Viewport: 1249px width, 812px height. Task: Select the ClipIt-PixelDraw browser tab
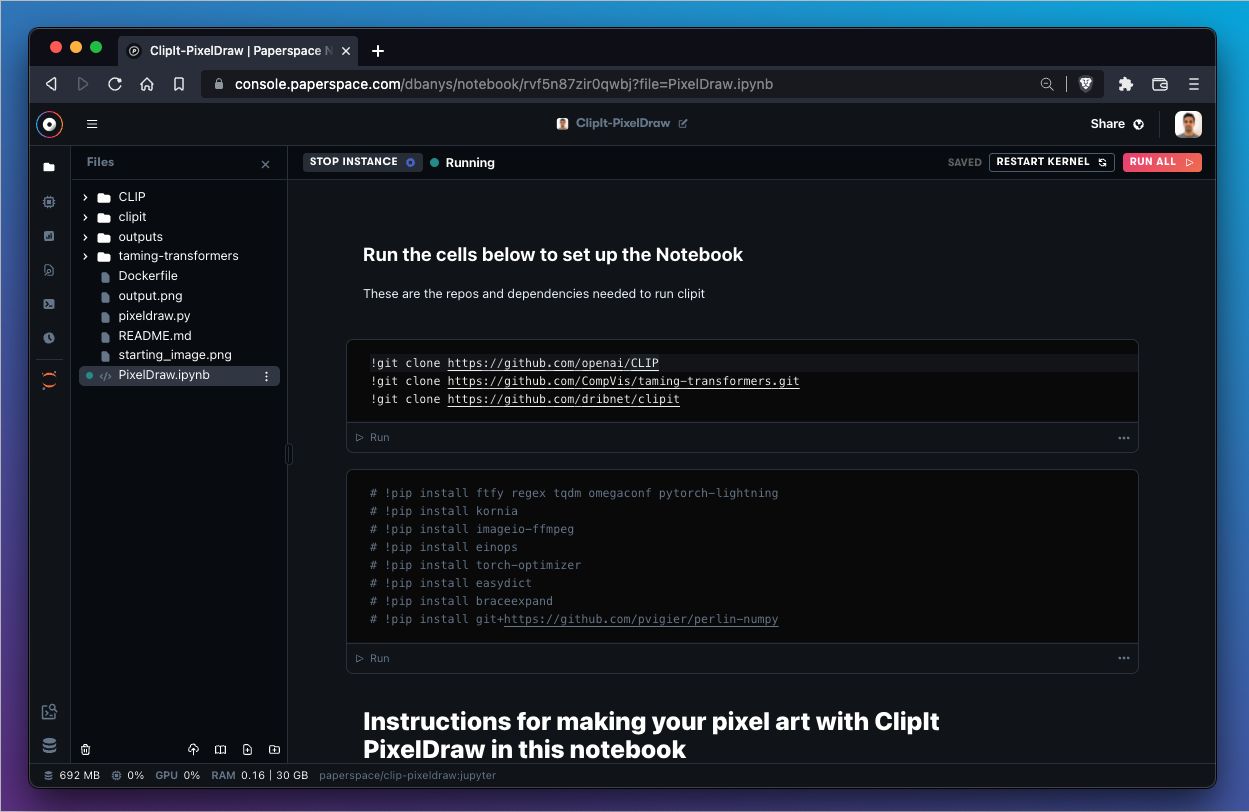pyautogui.click(x=238, y=51)
